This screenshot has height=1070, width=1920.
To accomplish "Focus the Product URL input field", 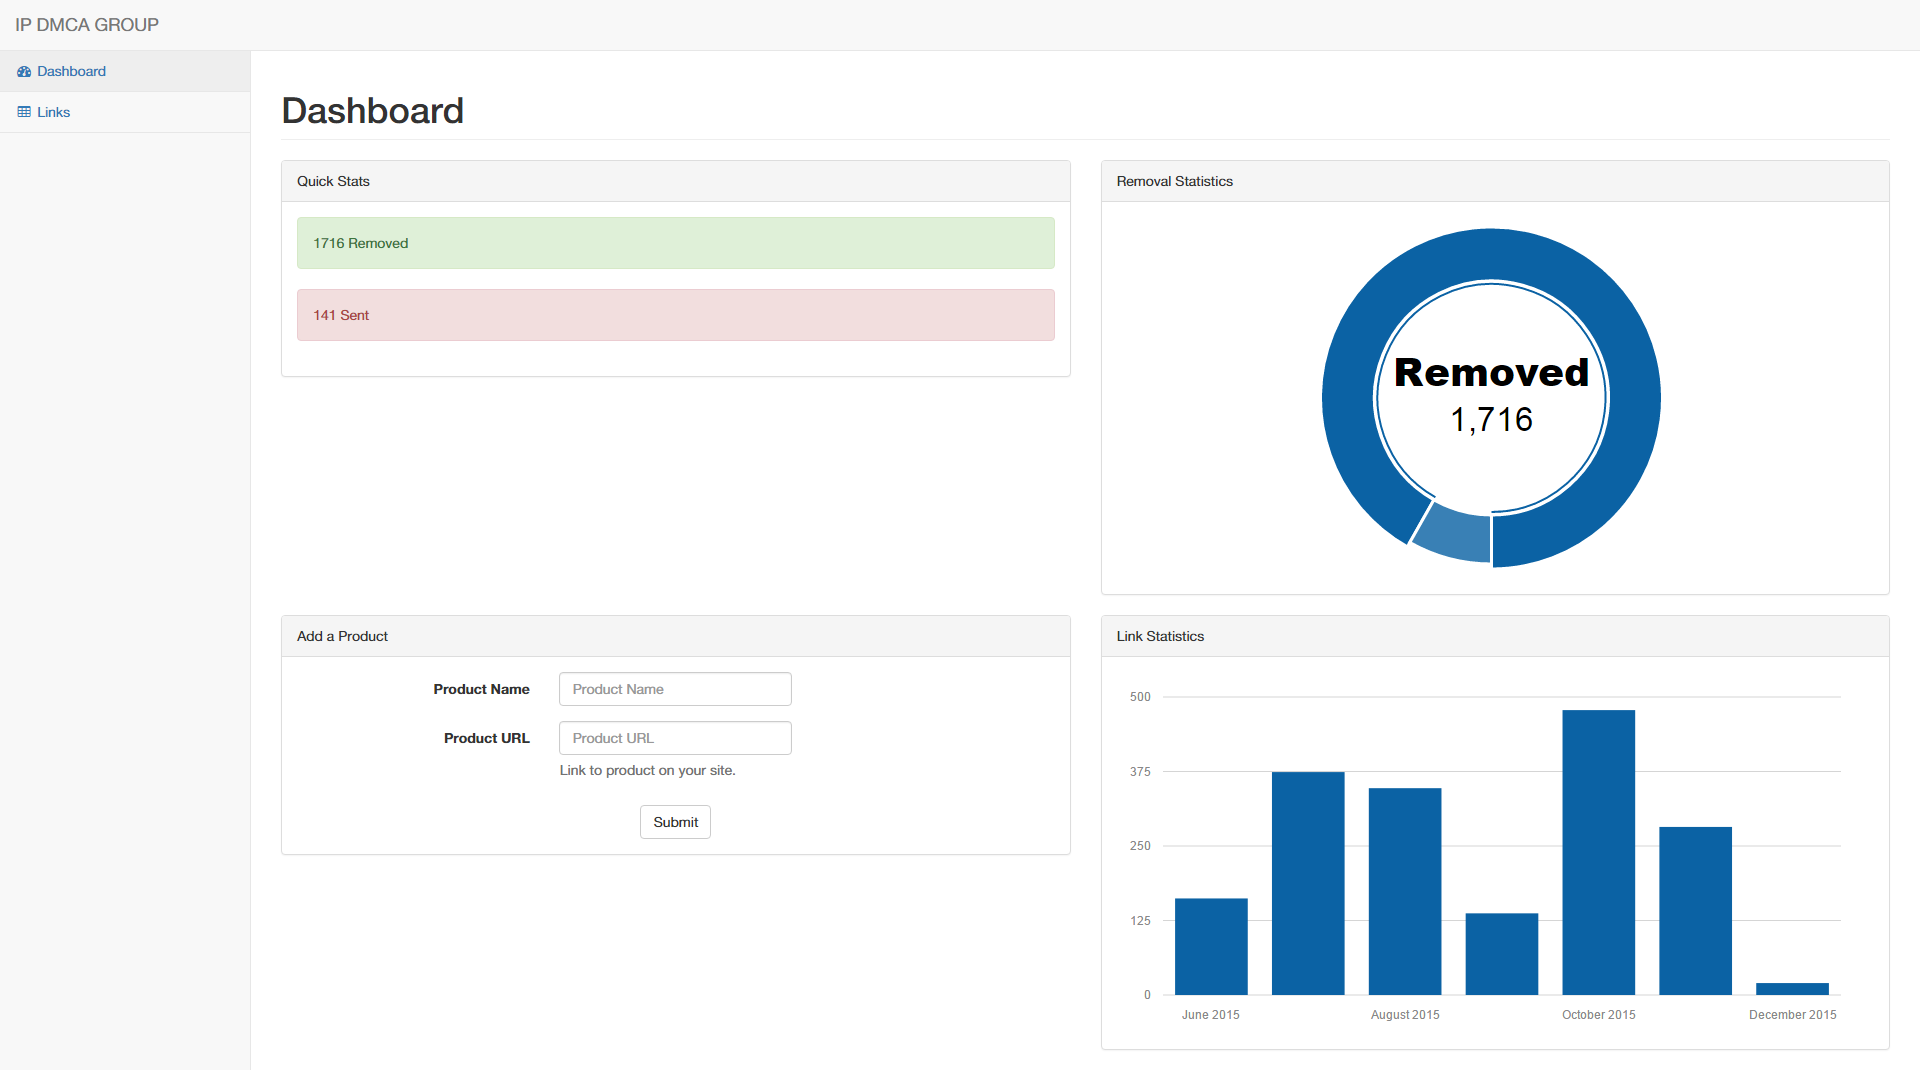I will pyautogui.click(x=675, y=738).
